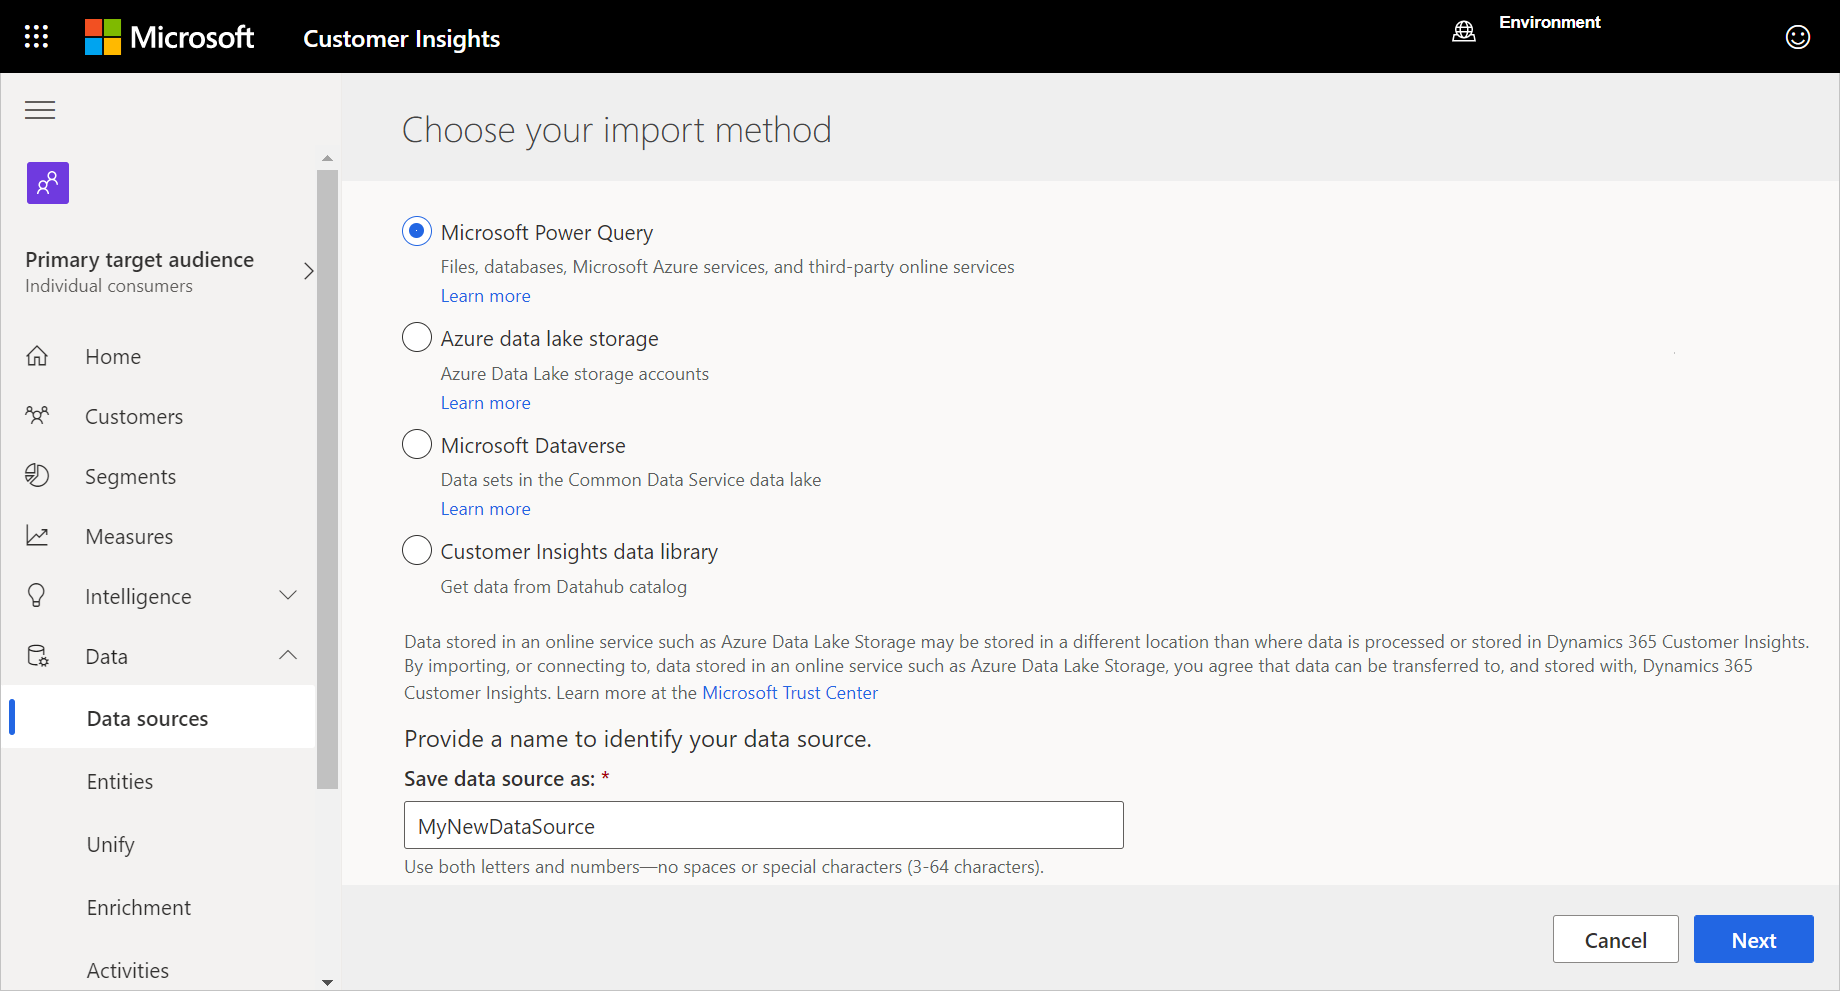Click the Measures chart icon
Image resolution: width=1840 pixels, height=991 pixels.
pyautogui.click(x=37, y=536)
